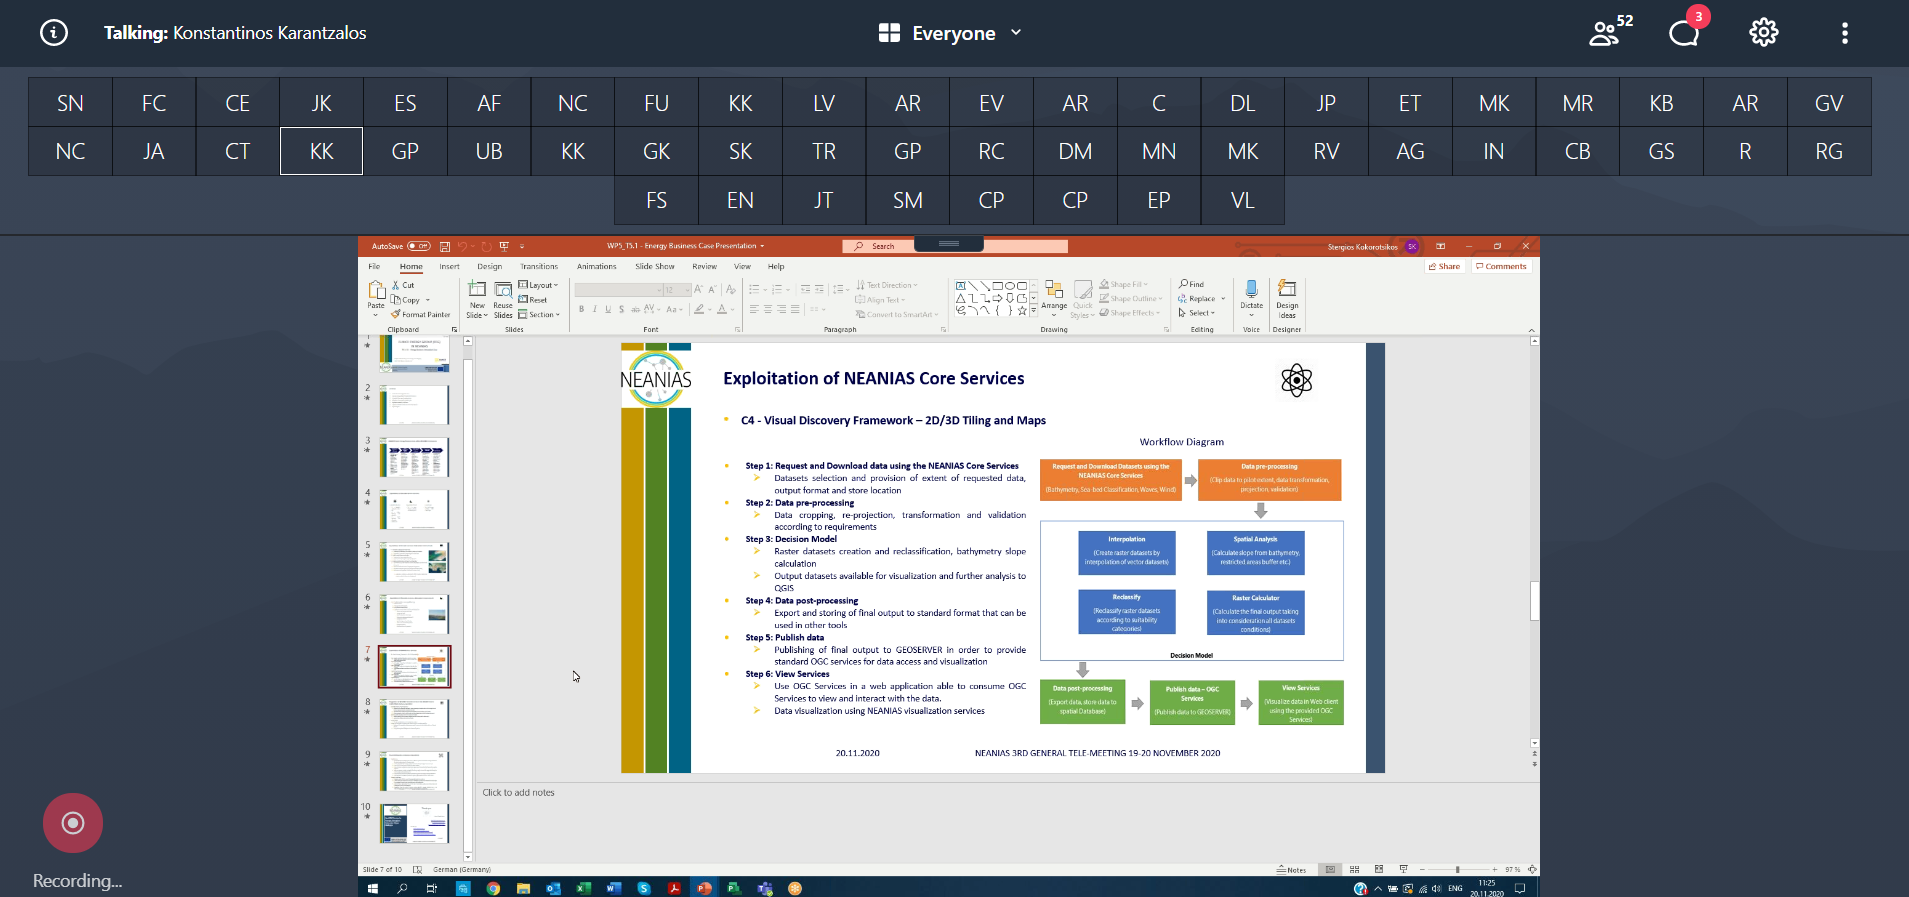Open the File tab
Viewport: 1909px width, 897px height.
[x=374, y=267]
